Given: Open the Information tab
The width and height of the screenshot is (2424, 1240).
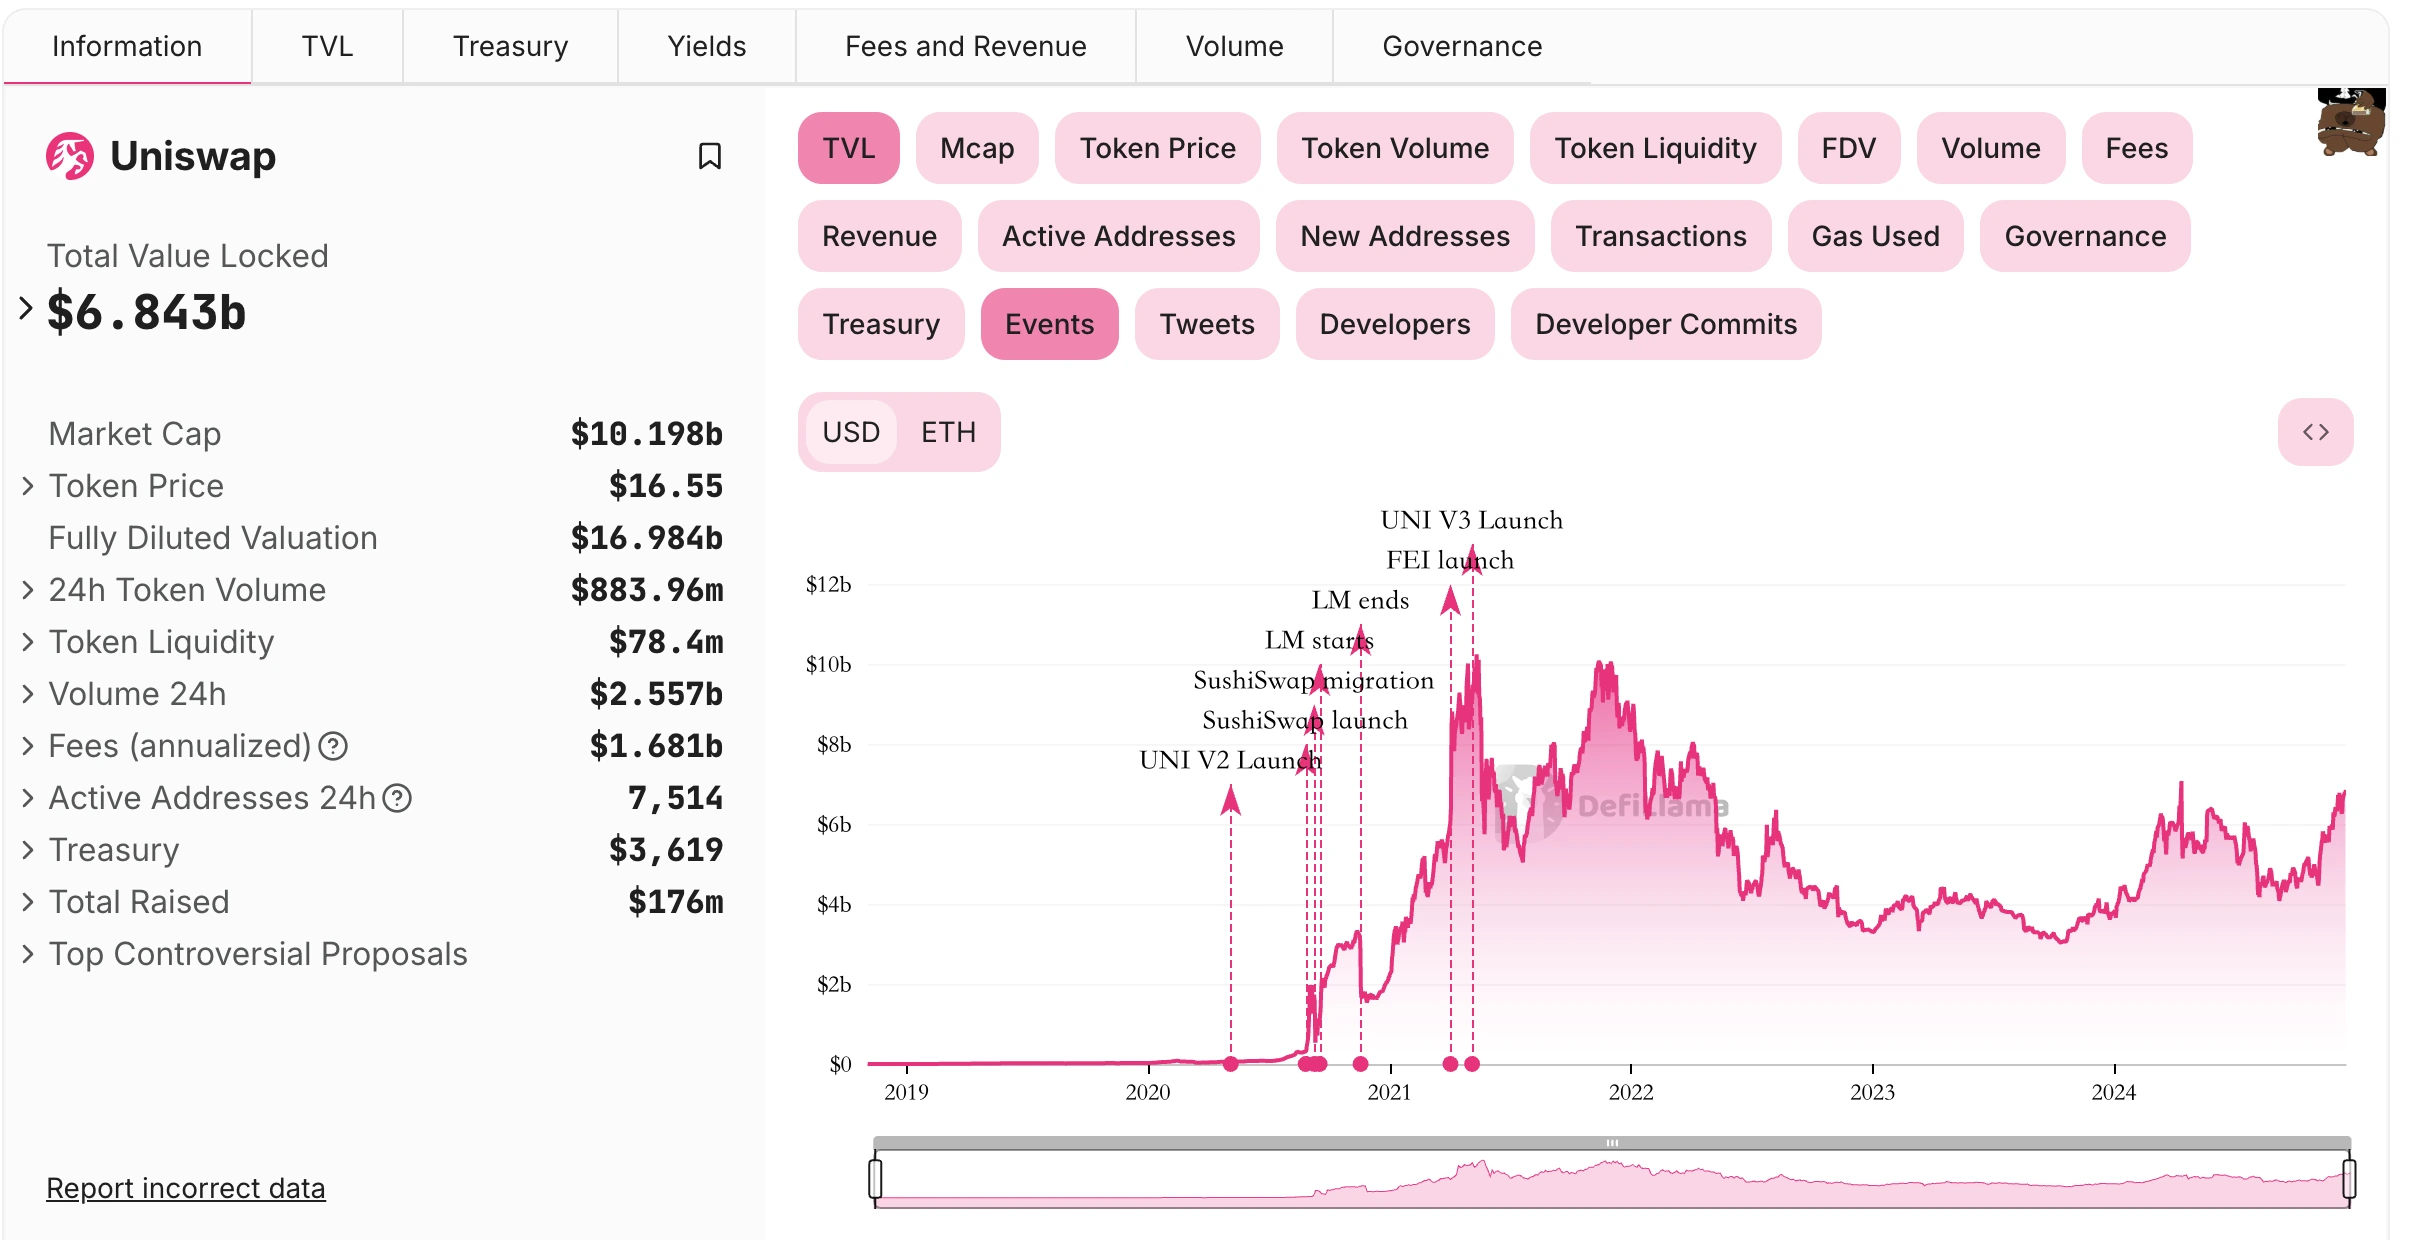Looking at the screenshot, I should [x=127, y=46].
